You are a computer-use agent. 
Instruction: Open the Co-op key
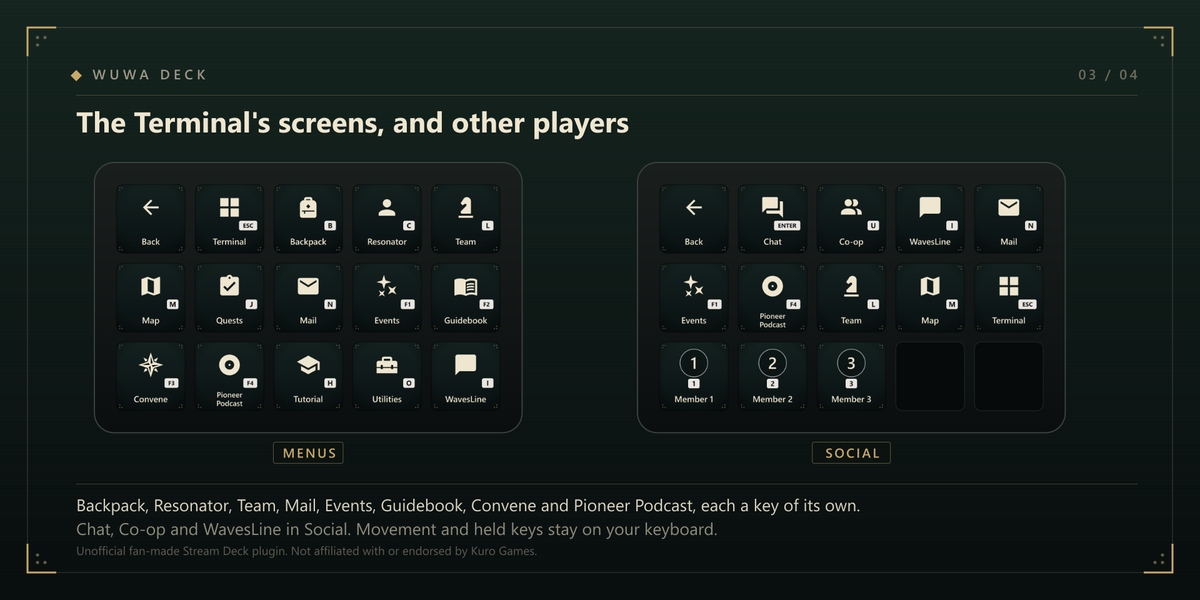[851, 218]
